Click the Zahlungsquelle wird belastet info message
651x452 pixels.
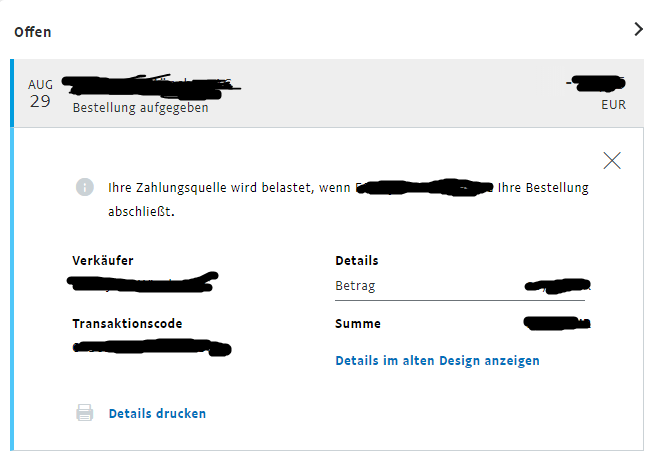click(348, 199)
